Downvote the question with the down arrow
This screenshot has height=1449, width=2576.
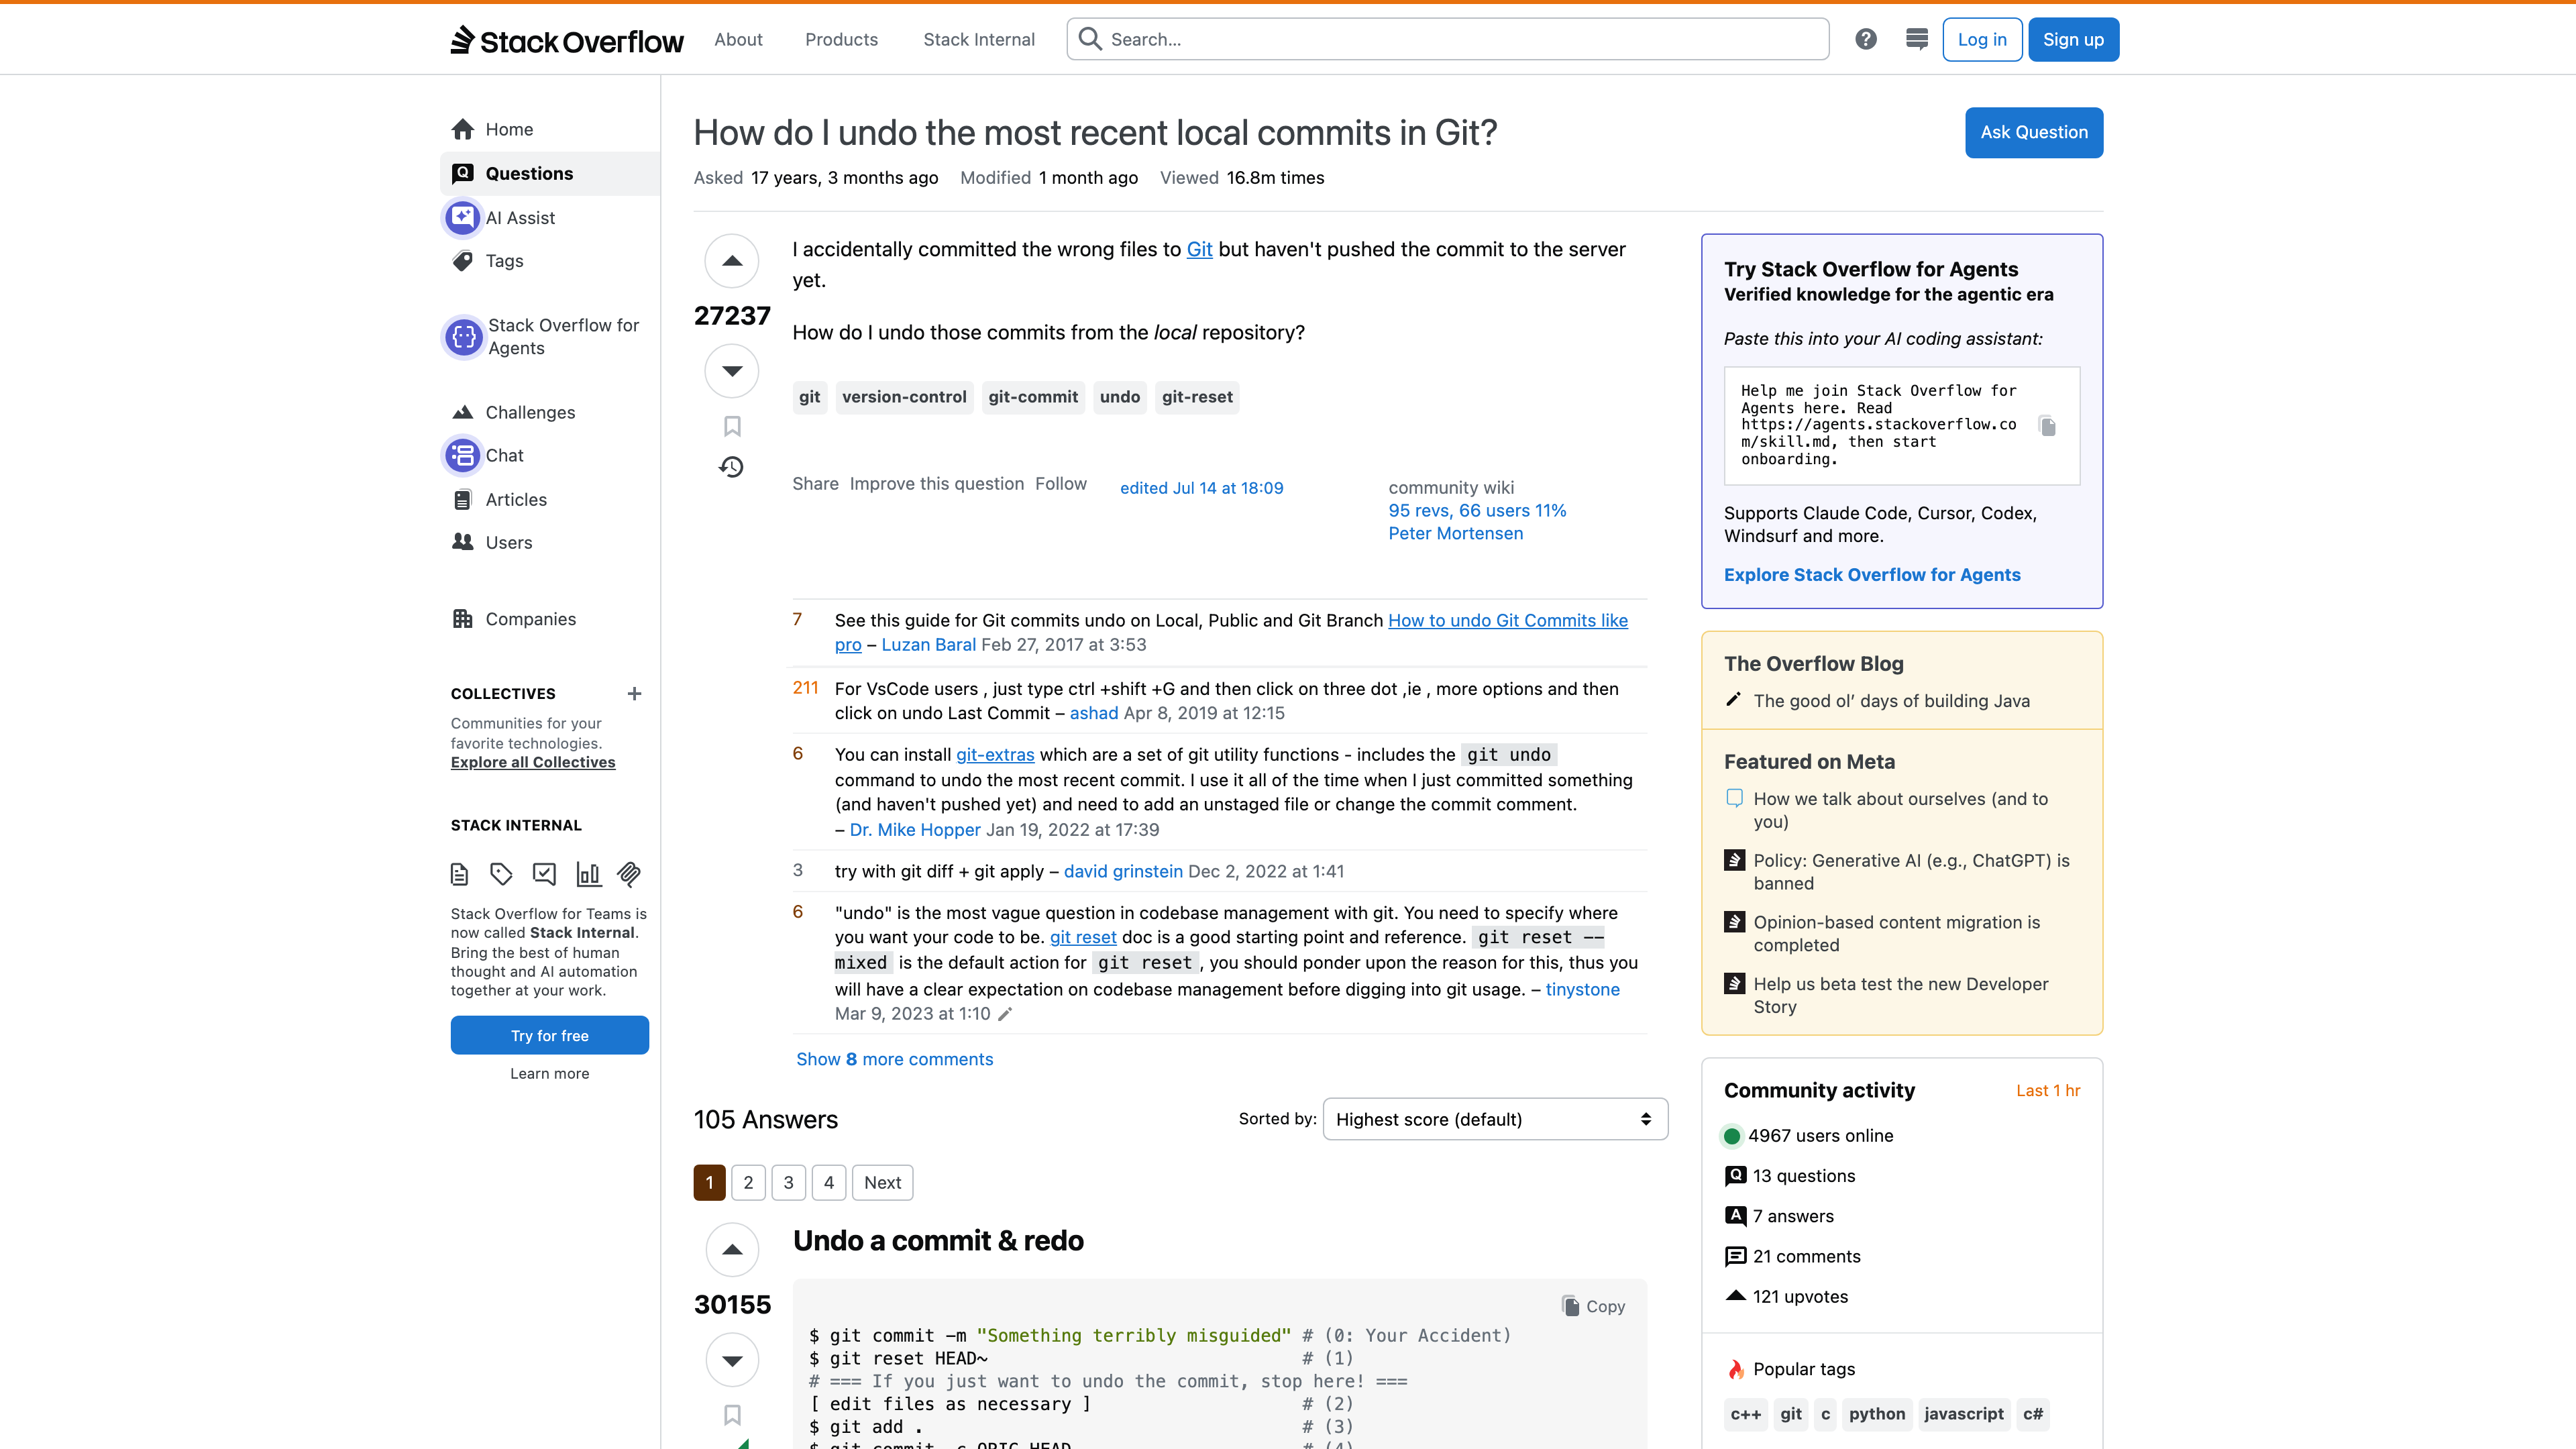click(732, 371)
